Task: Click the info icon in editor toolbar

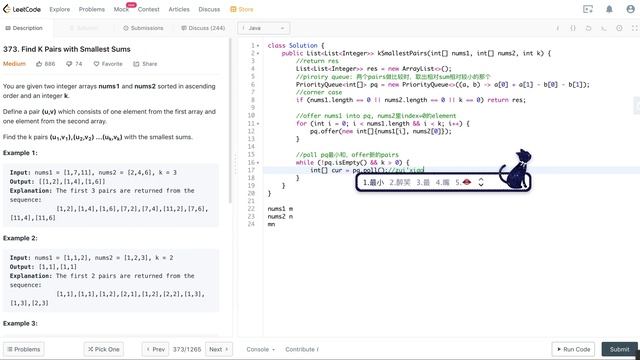Action: pyautogui.click(x=558, y=28)
